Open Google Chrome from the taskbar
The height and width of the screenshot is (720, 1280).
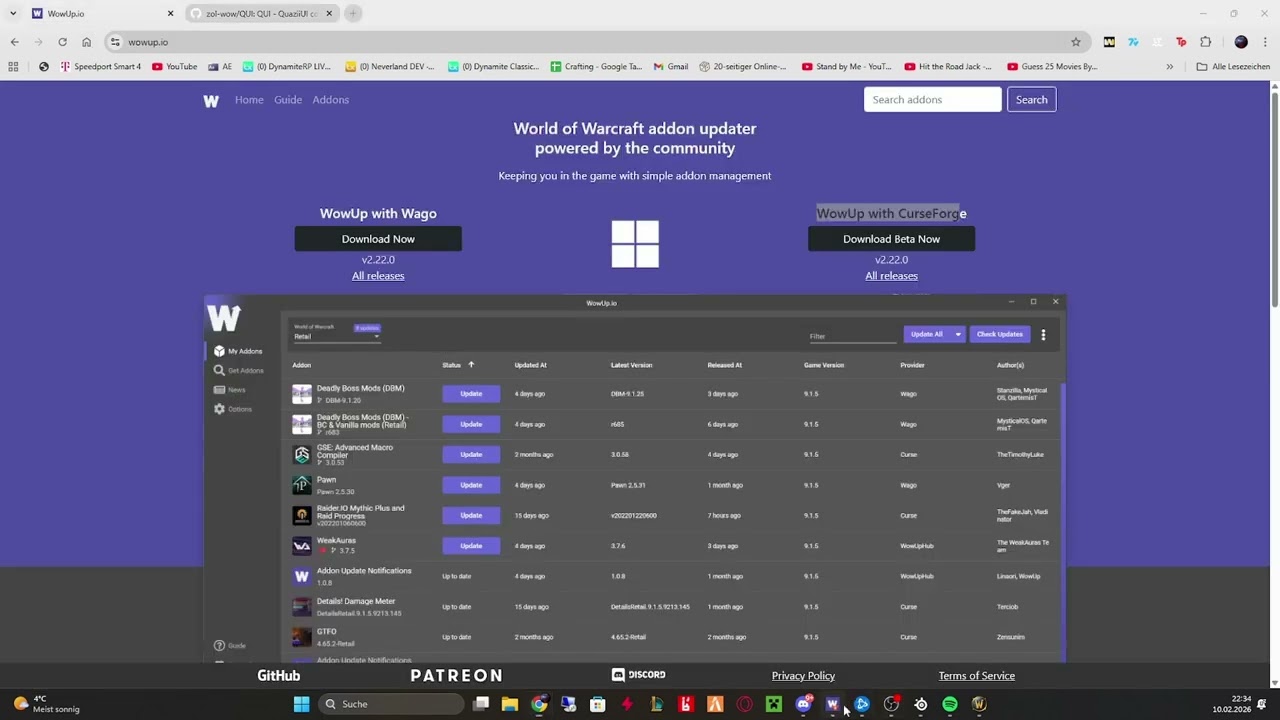pyautogui.click(x=539, y=704)
